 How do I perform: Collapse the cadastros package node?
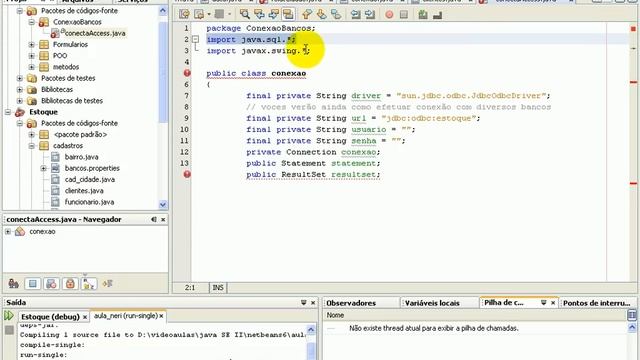31,146
